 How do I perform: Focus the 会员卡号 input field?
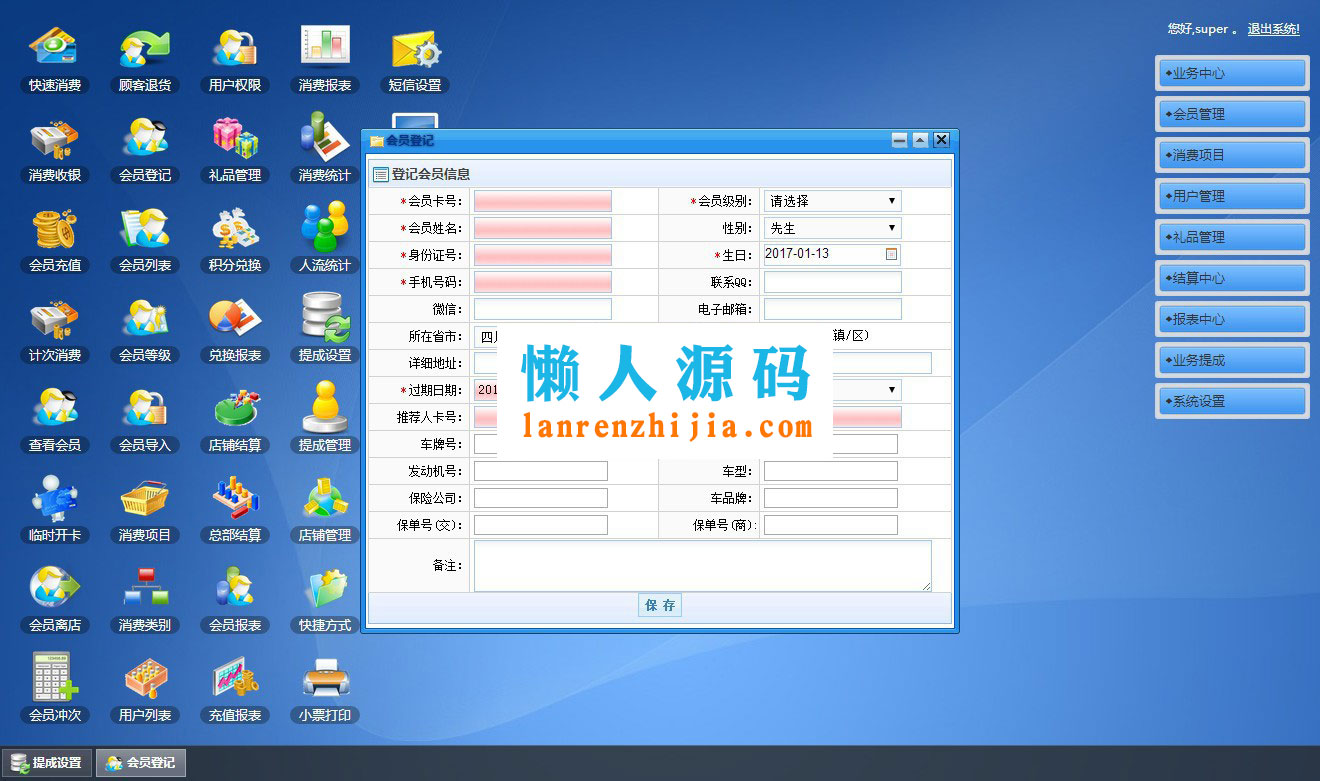543,201
